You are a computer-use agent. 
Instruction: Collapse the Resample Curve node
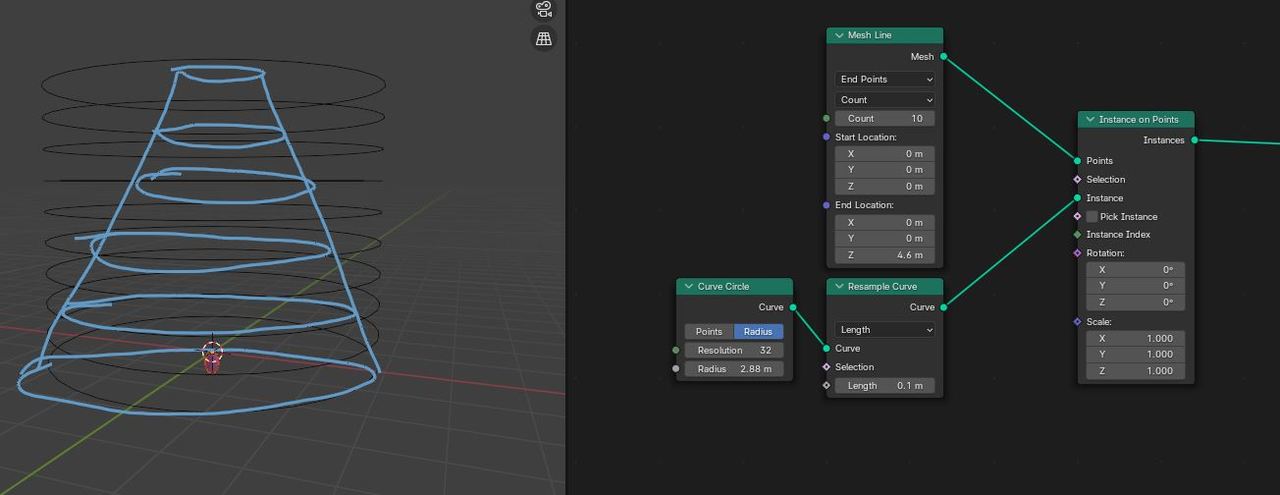pos(838,286)
